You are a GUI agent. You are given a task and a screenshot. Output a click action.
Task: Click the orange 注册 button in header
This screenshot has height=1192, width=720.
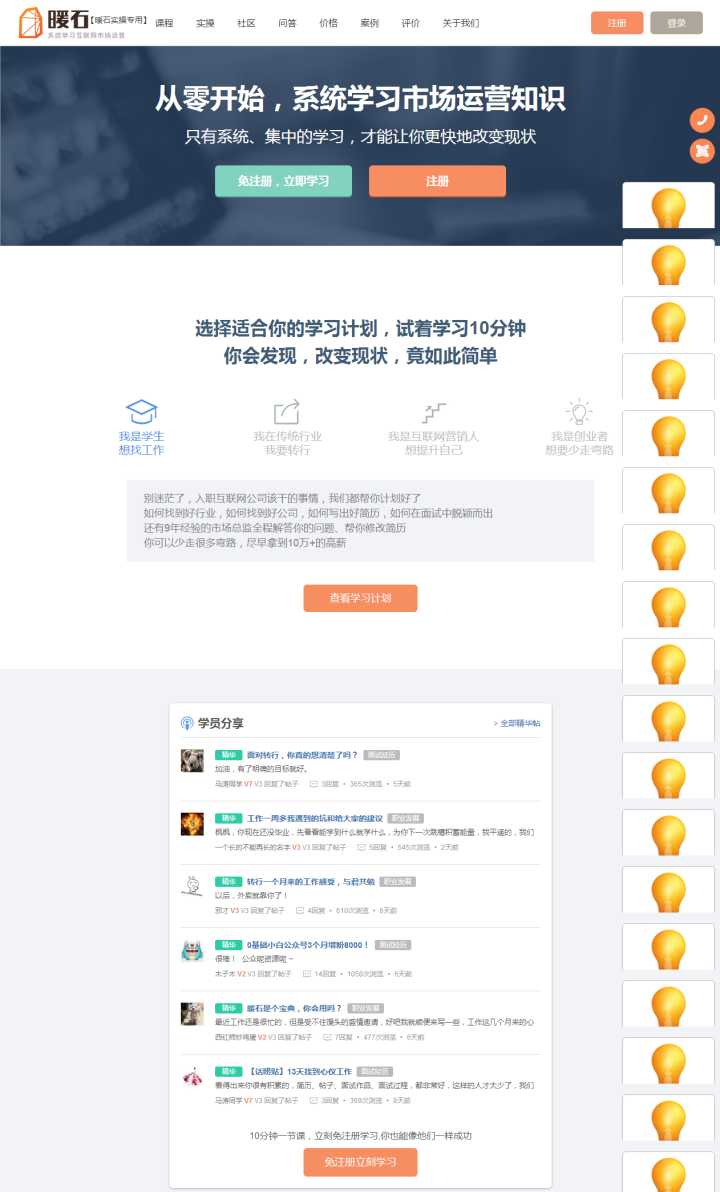point(617,23)
